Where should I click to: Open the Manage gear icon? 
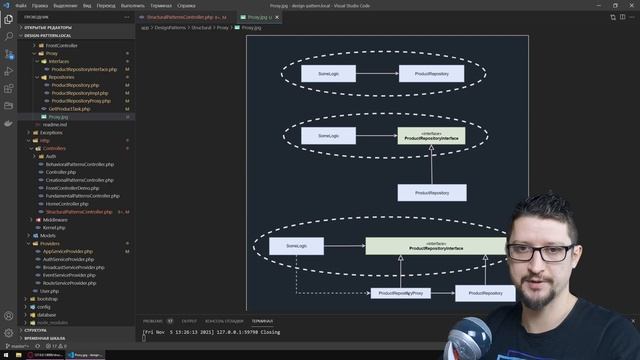click(9, 333)
